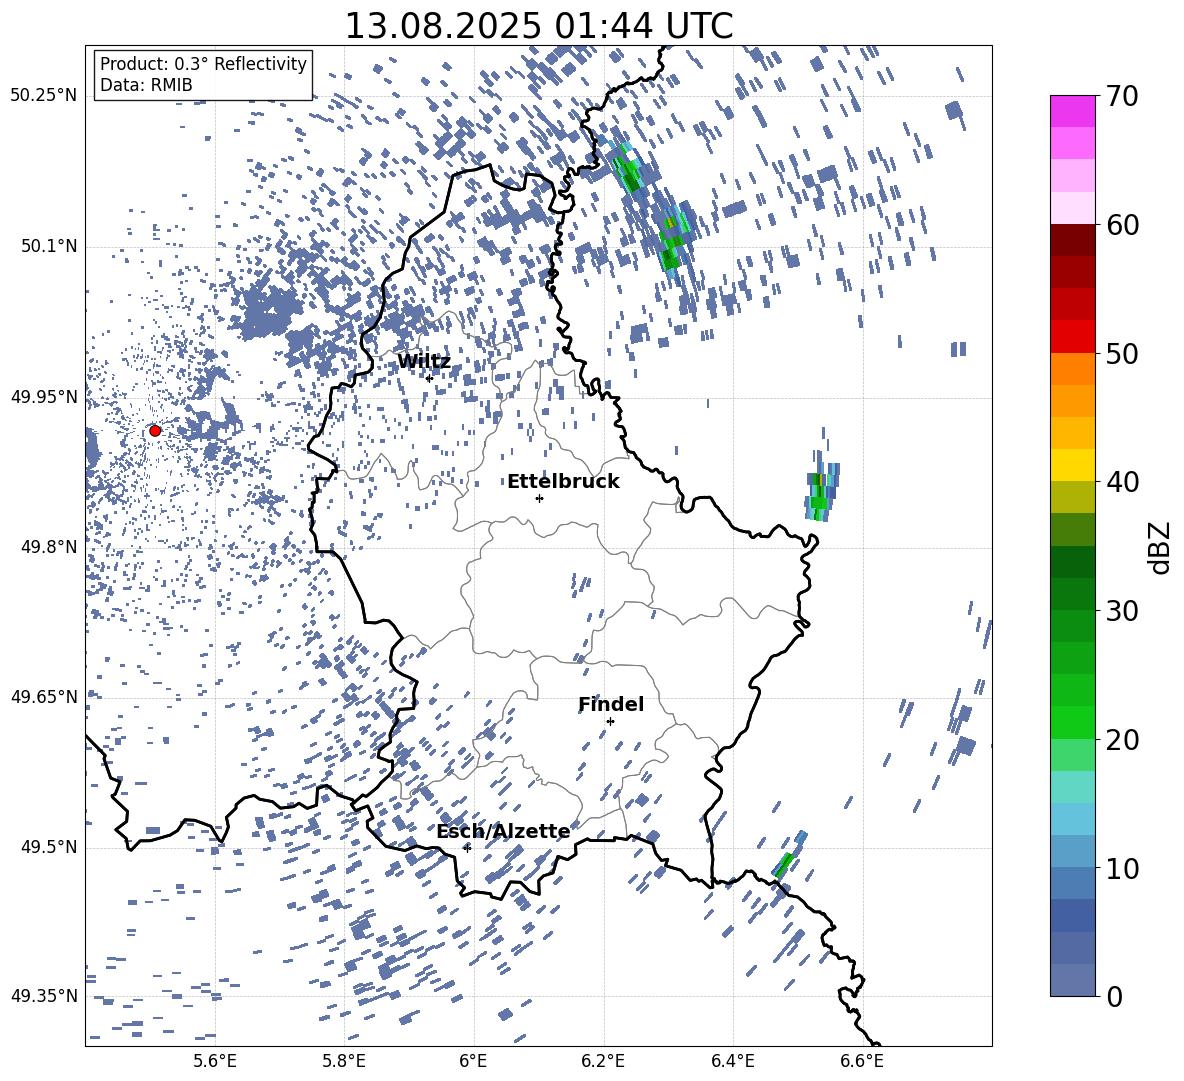Click the Ettelbruck city label
Viewport: 1184px width, 1081px height.
point(563,482)
